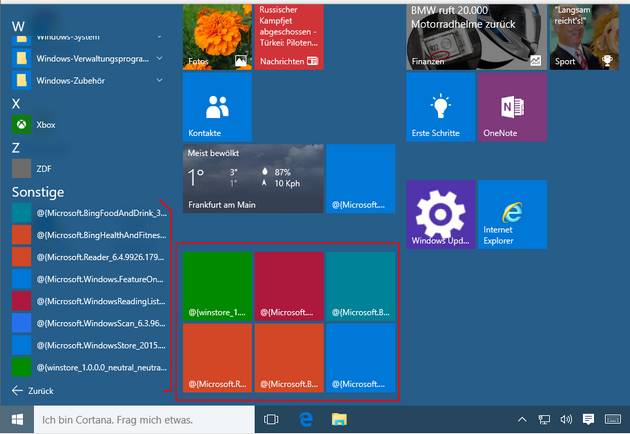
Task: Click the green @{winstore_1 tile
Action: 217,286
